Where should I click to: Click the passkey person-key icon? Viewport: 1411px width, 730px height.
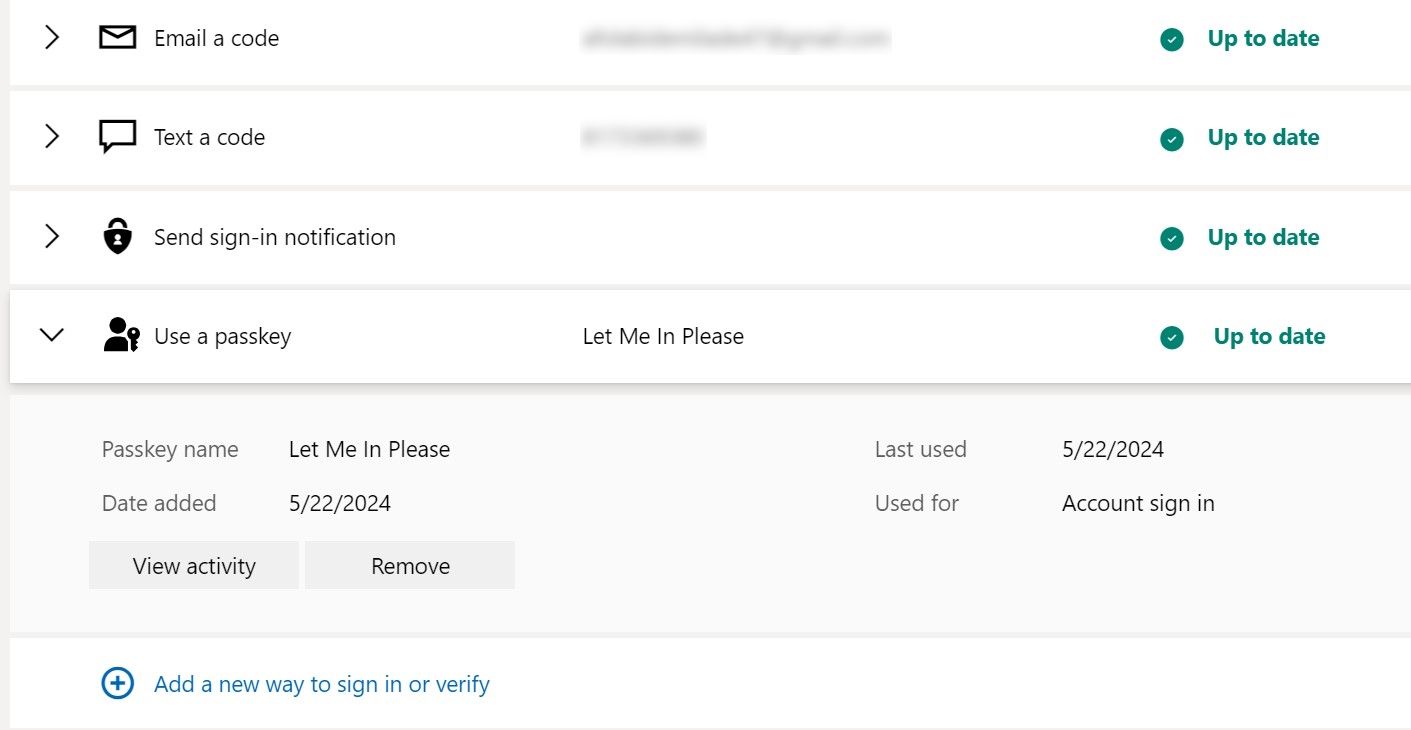[121, 335]
